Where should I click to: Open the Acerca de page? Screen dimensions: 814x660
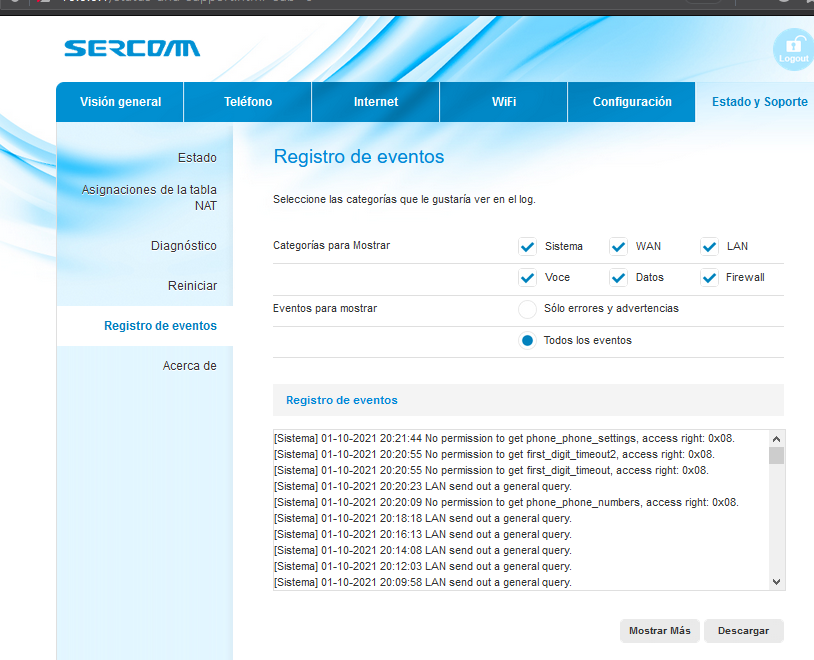189,365
